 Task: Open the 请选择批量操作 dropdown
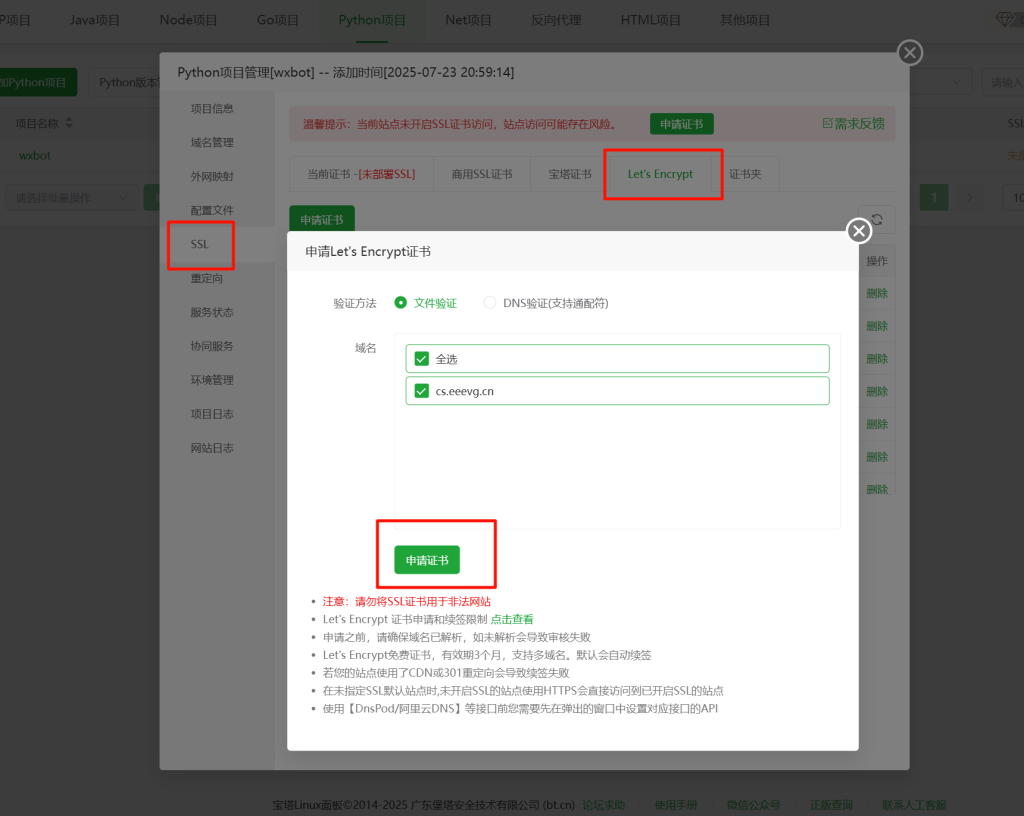(x=70, y=197)
